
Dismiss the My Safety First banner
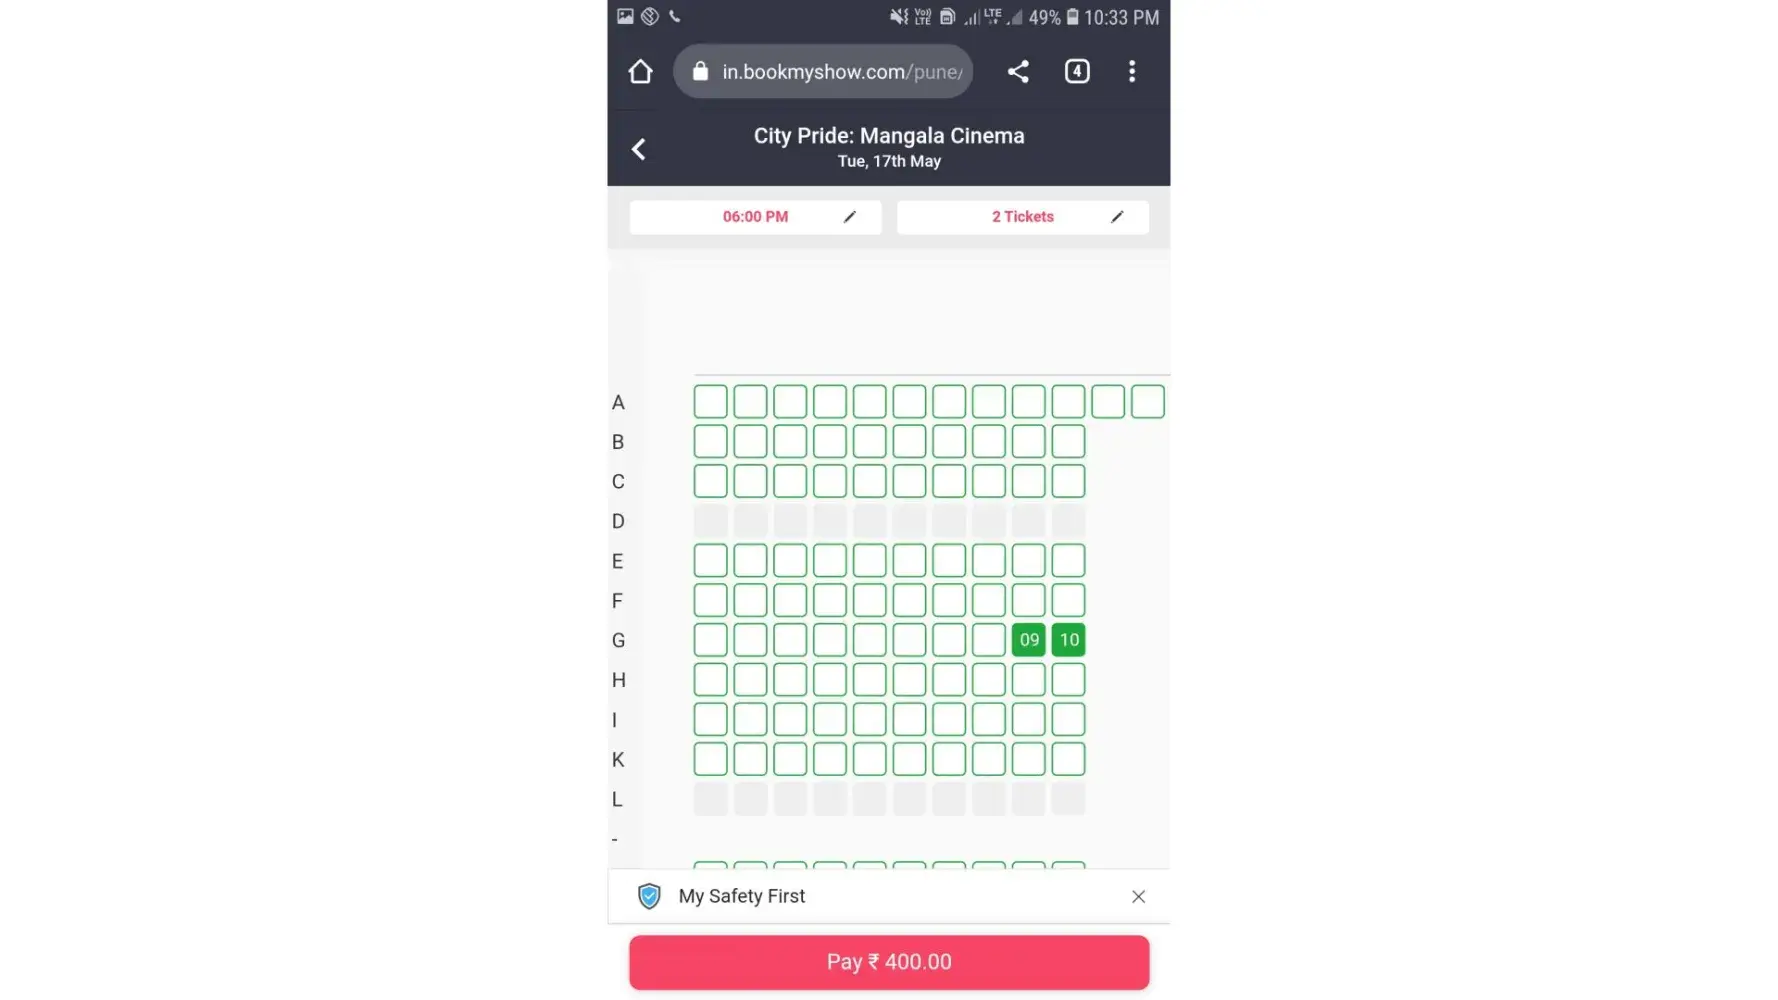tap(1138, 897)
